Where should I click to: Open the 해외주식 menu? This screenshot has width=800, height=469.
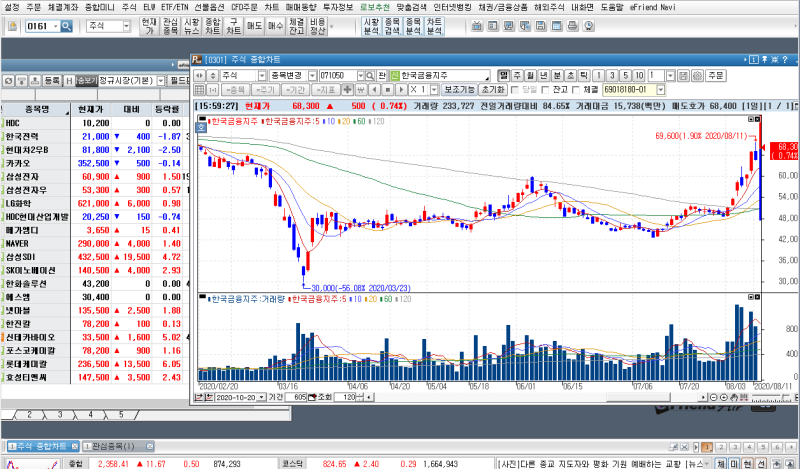point(549,7)
